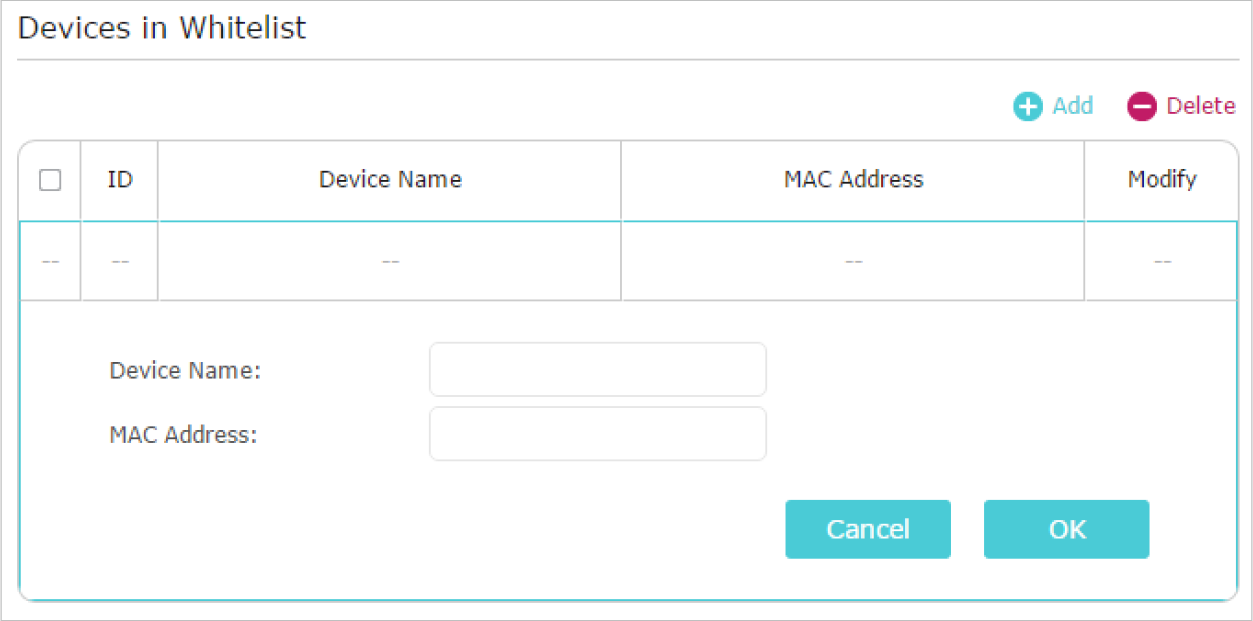Viewport: 1253px width, 621px height.
Task: Dismiss the form with Cancel button
Action: coord(868,529)
